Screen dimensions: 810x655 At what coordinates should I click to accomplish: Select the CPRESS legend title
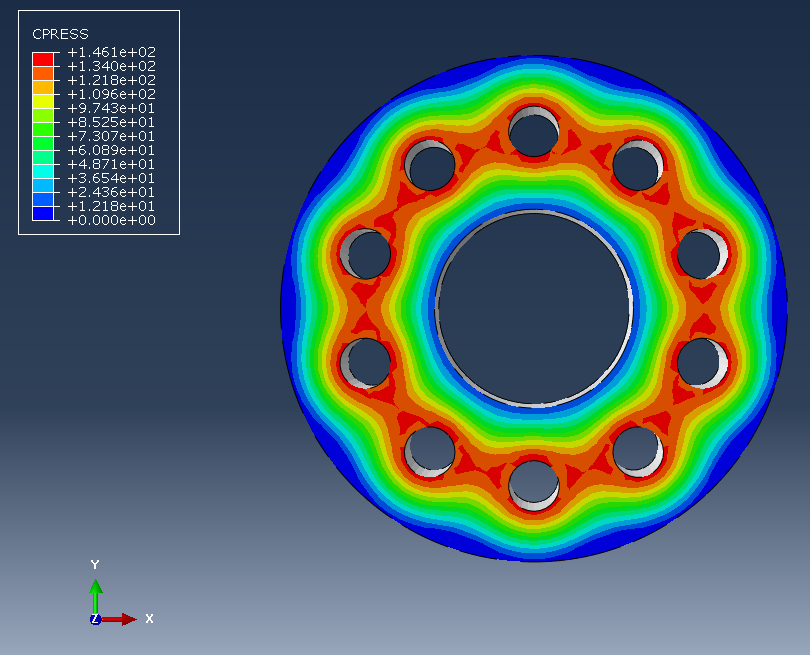tap(60, 34)
